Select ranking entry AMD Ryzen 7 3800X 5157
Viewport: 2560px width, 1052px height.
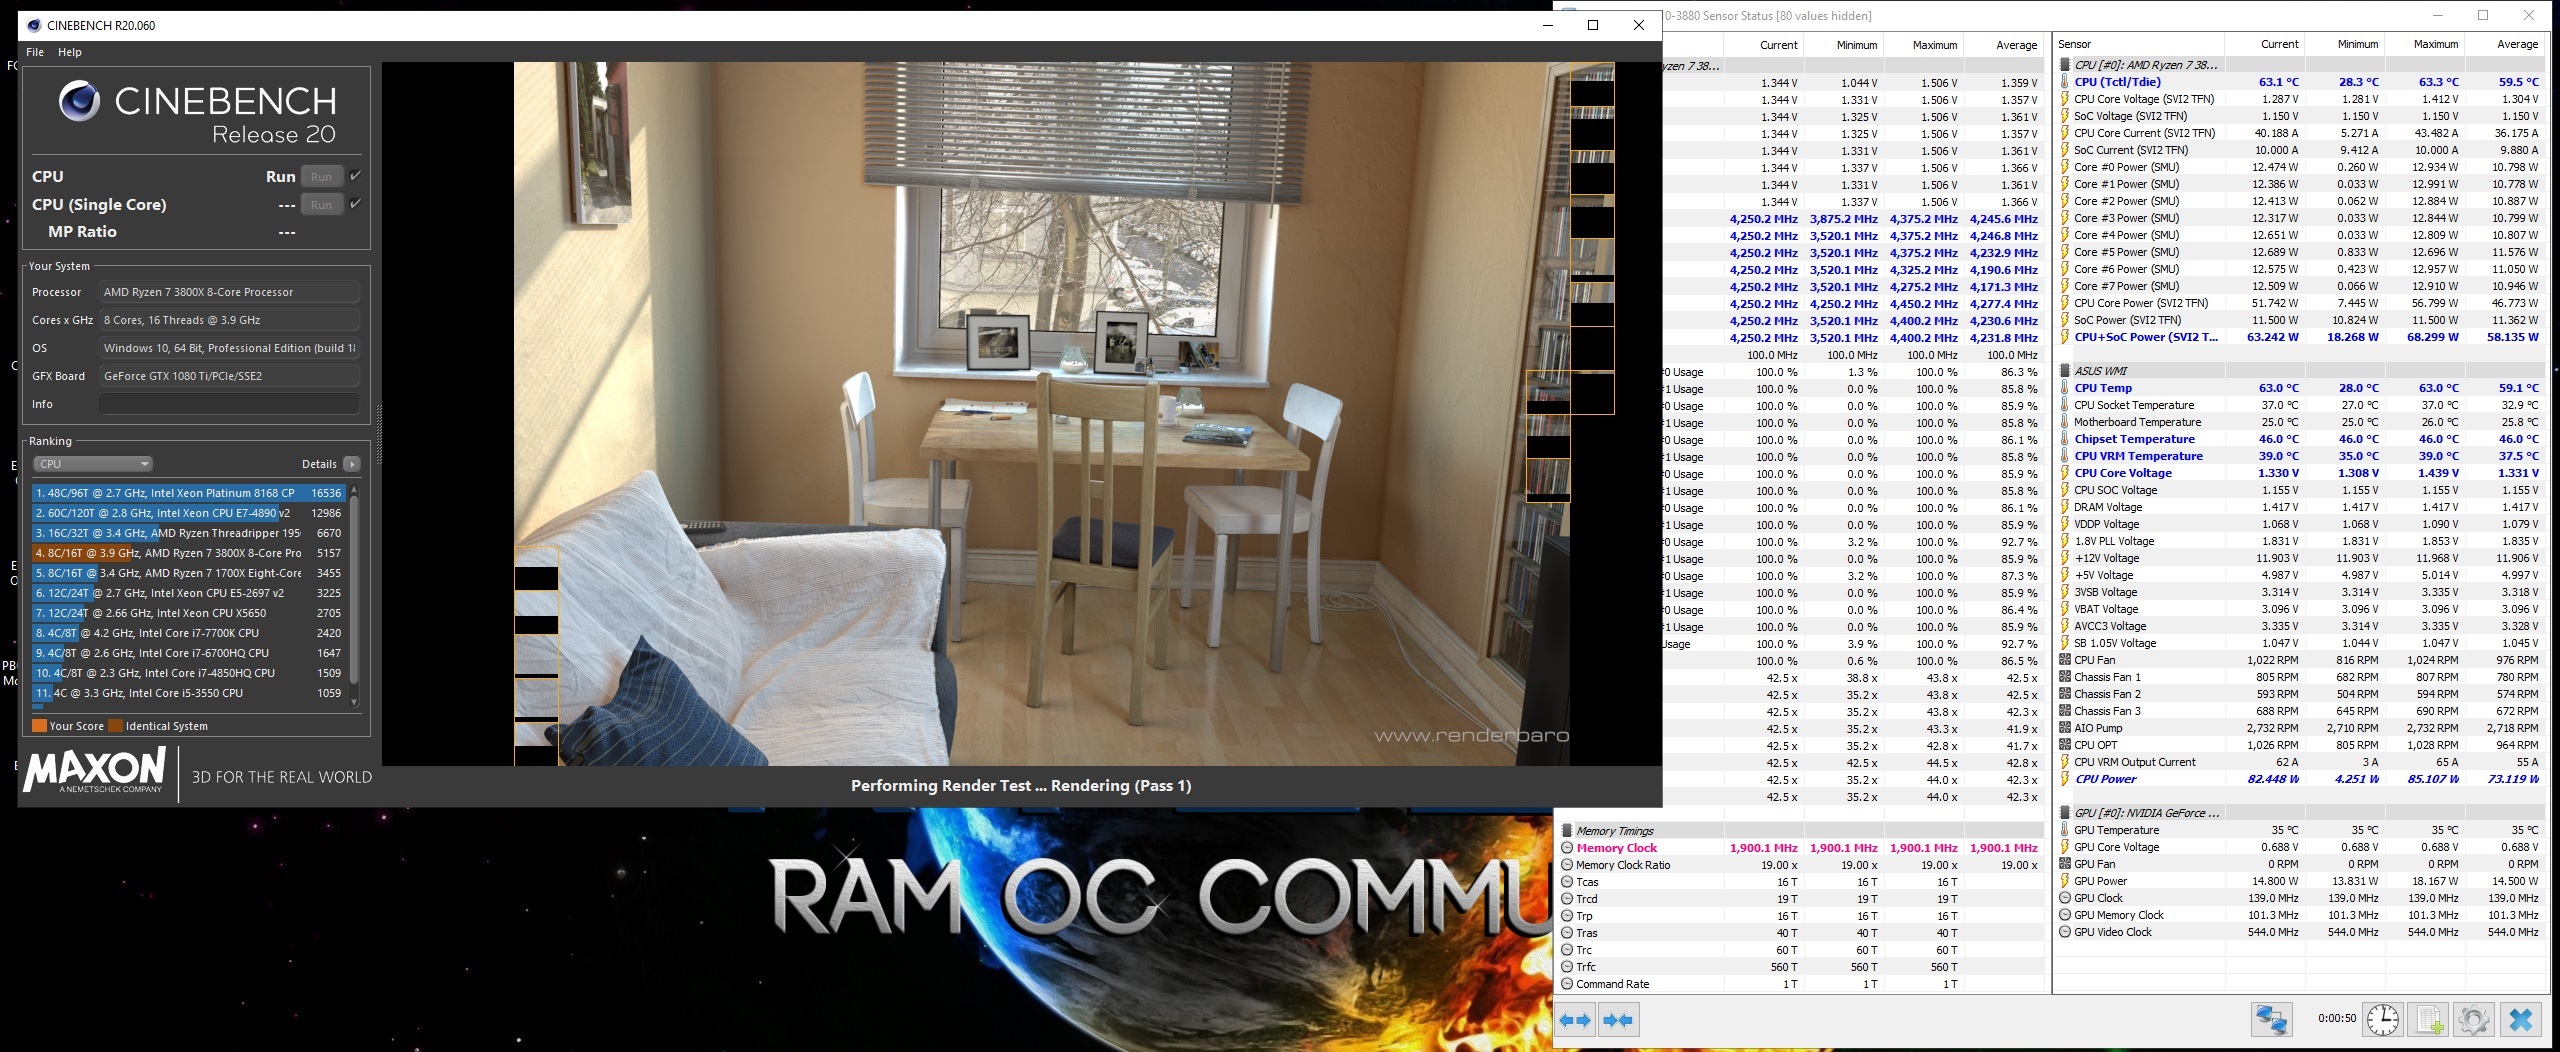coord(188,553)
